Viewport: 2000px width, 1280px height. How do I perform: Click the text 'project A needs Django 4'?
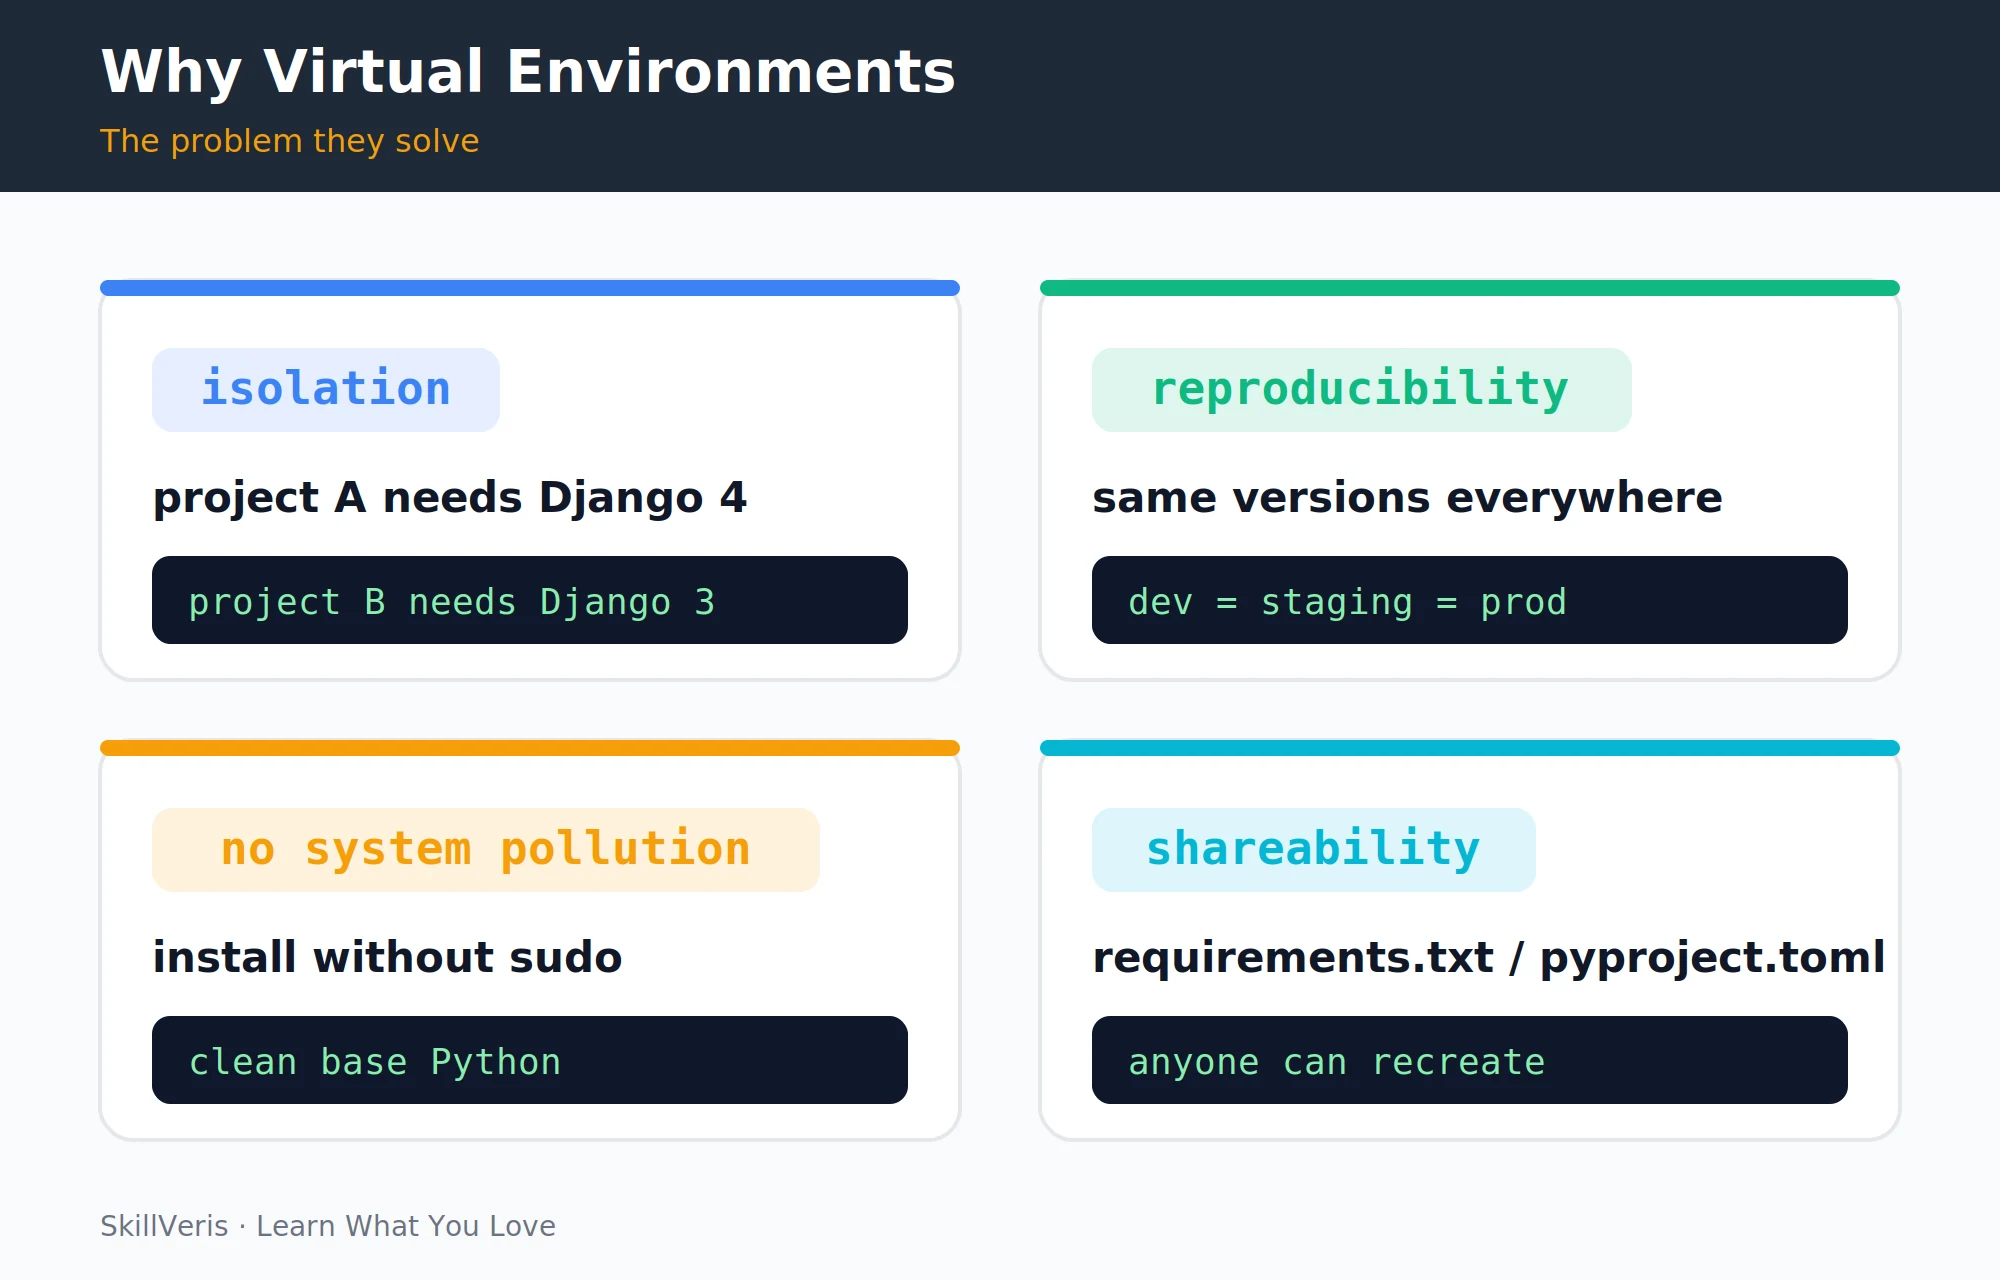click(449, 497)
